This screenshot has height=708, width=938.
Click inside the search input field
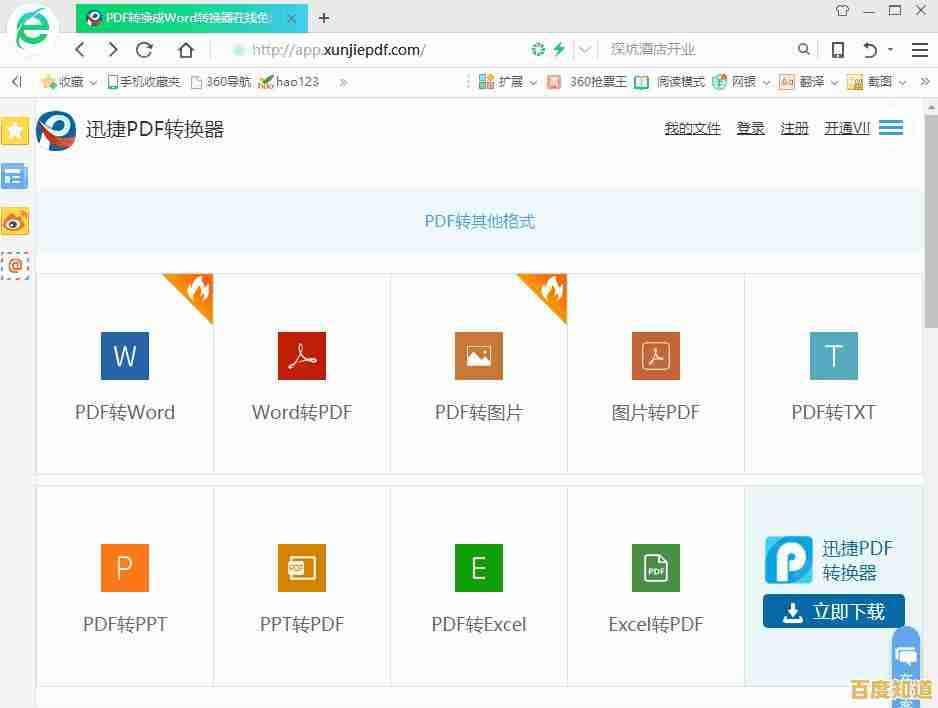click(x=700, y=48)
